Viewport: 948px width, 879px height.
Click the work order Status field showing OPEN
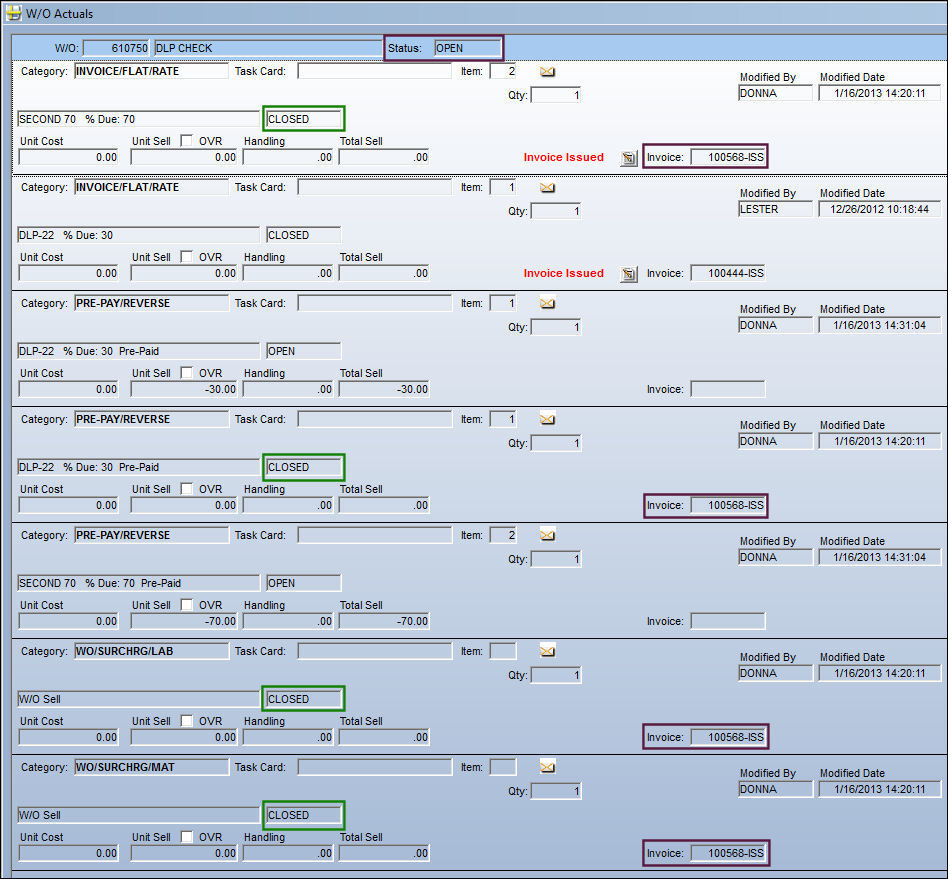(x=467, y=48)
